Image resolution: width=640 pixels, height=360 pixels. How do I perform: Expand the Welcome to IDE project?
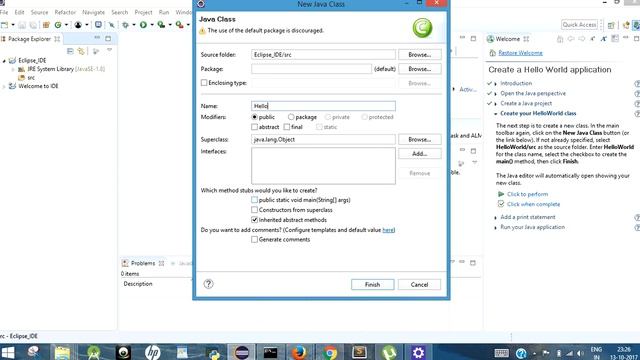coord(4,86)
